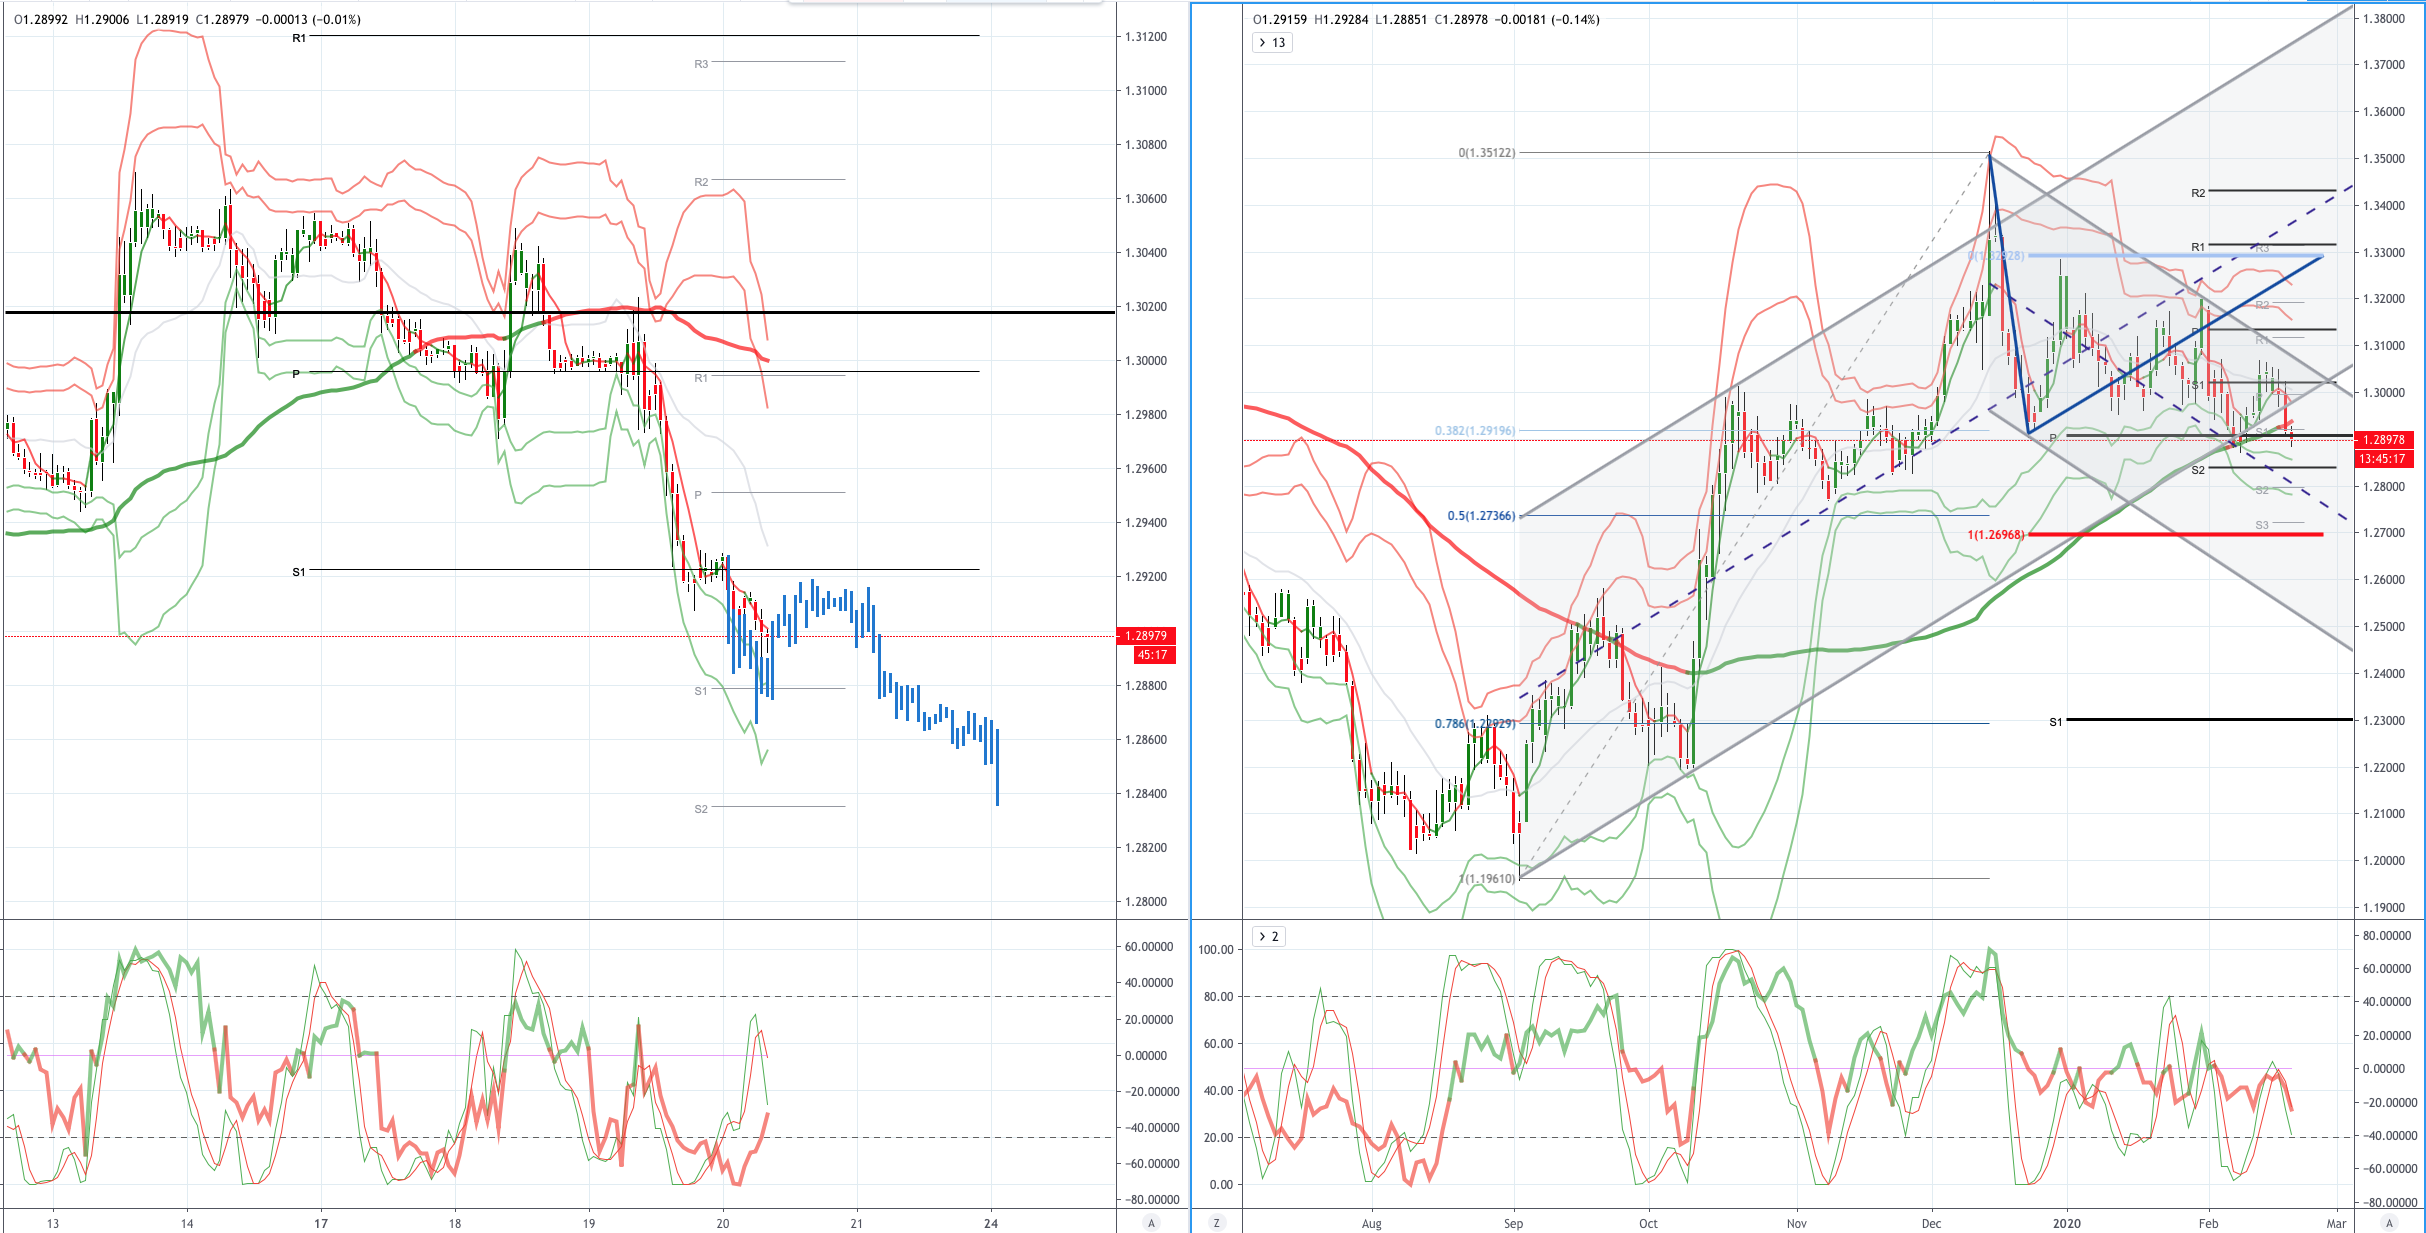Click 1.19000 on right chart price scale
The height and width of the screenshot is (1233, 2426).
[x=2382, y=908]
